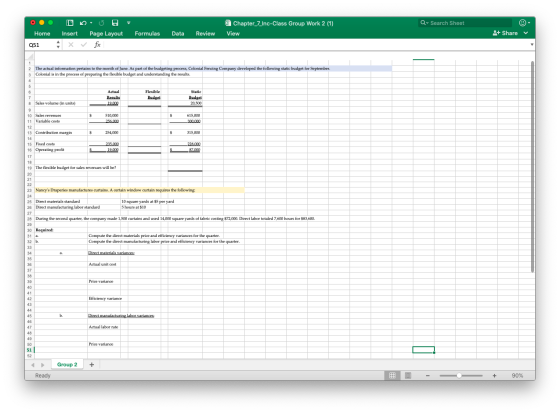Open the Insert ribbon tab

(x=69, y=34)
